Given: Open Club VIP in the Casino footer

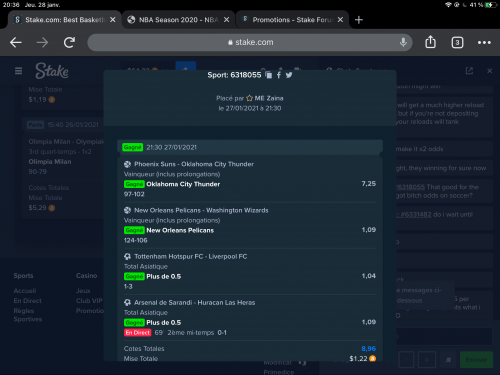Looking at the screenshot, I should point(89,301).
